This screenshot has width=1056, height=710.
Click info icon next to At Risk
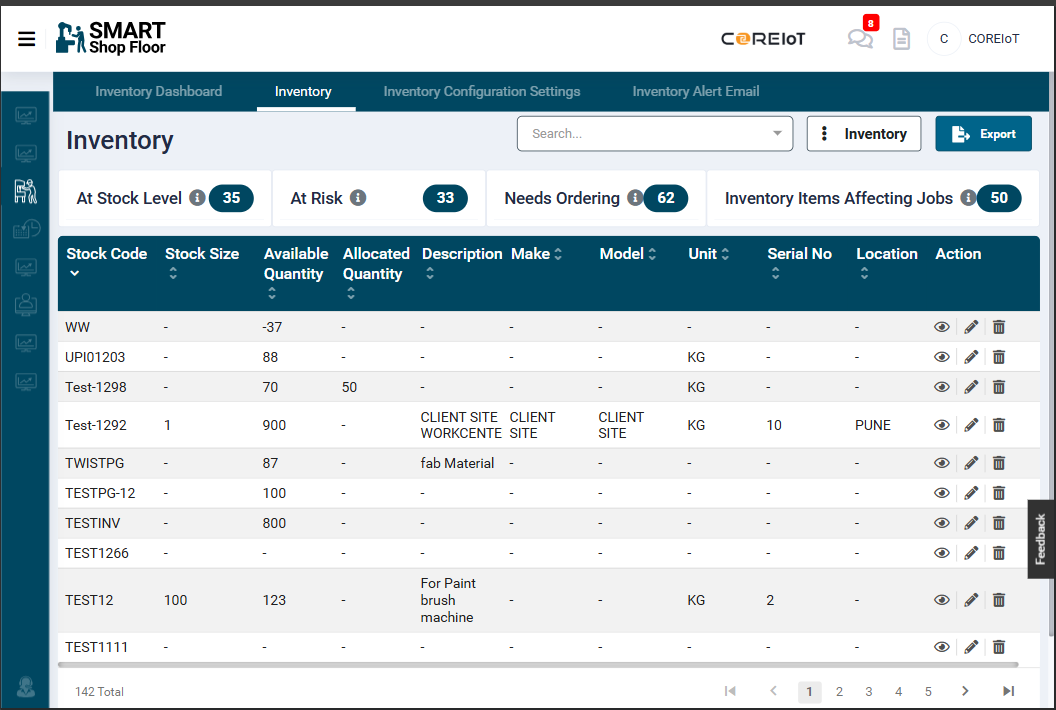point(358,198)
